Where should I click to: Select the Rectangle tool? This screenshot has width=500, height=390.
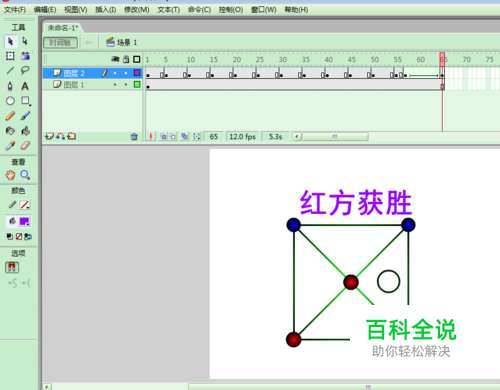tap(26, 101)
